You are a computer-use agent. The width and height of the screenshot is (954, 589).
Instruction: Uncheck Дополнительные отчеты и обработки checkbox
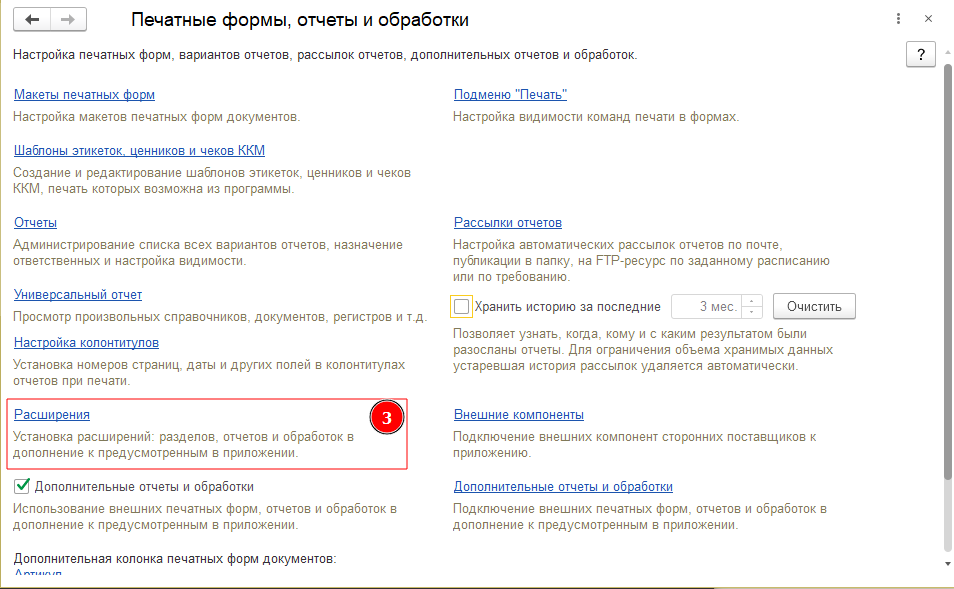coord(22,486)
